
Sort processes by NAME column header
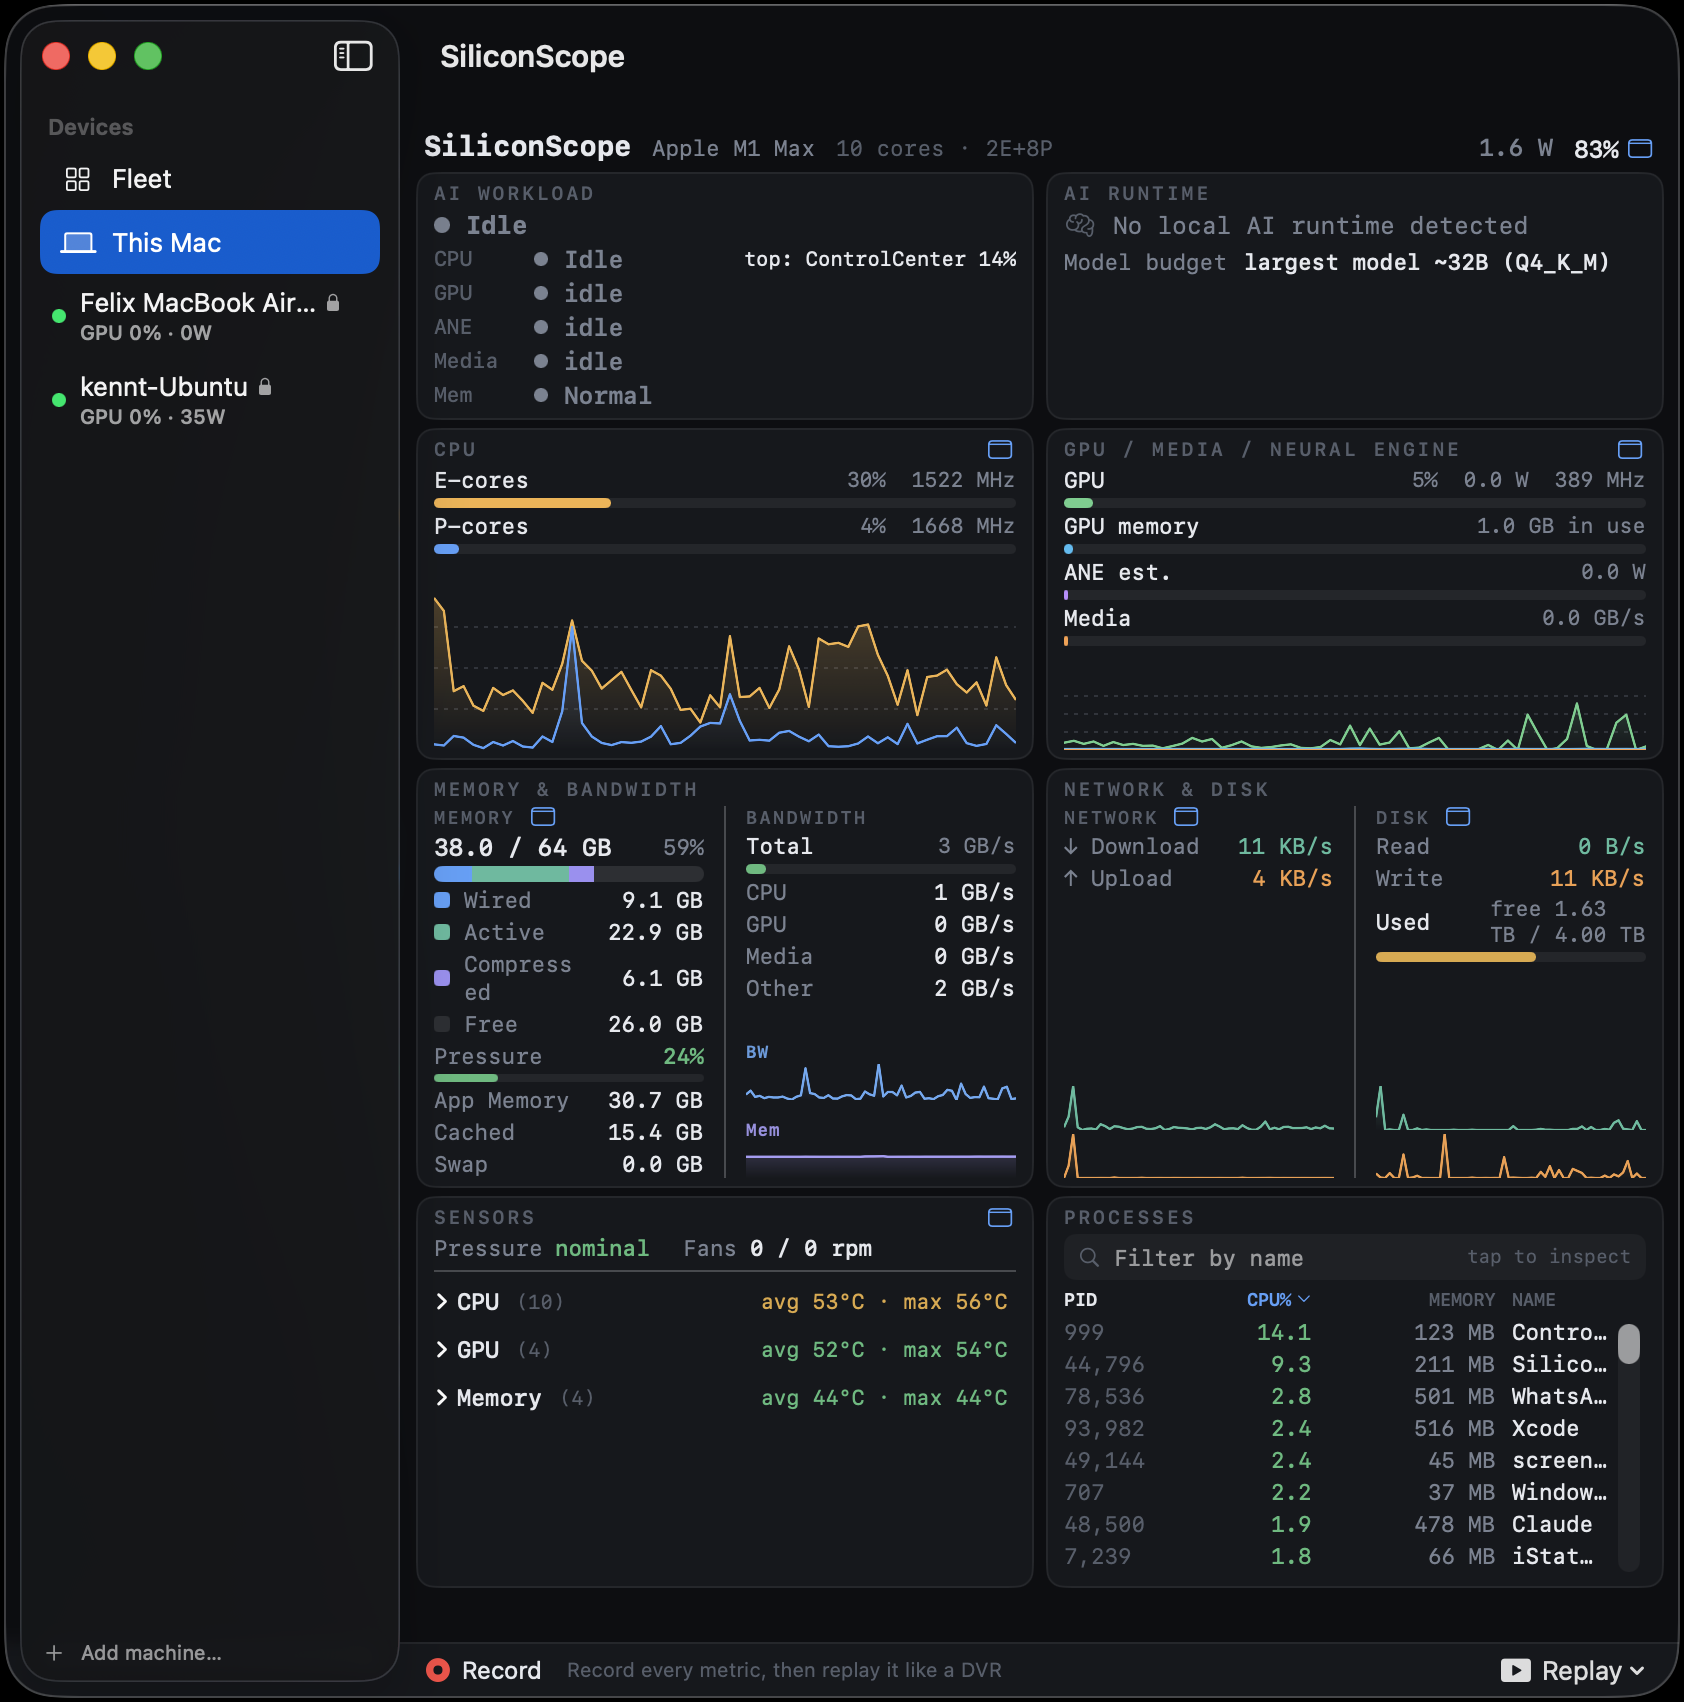(x=1533, y=1299)
